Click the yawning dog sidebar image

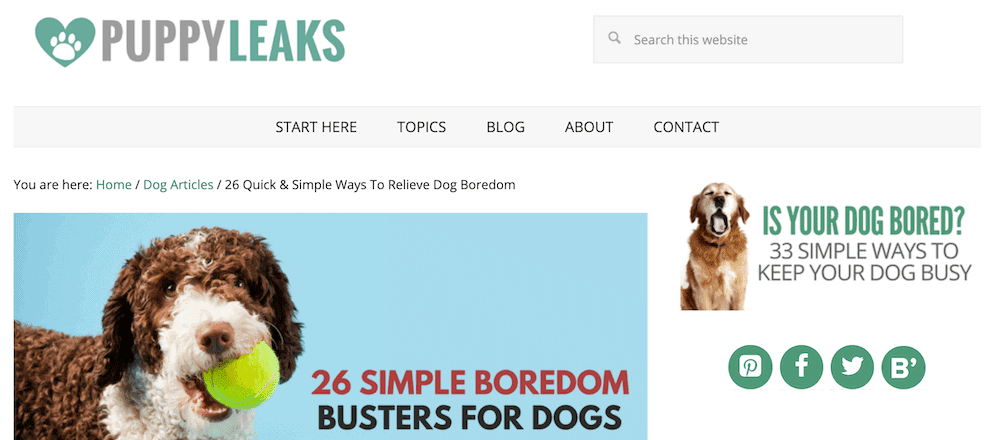pos(715,246)
